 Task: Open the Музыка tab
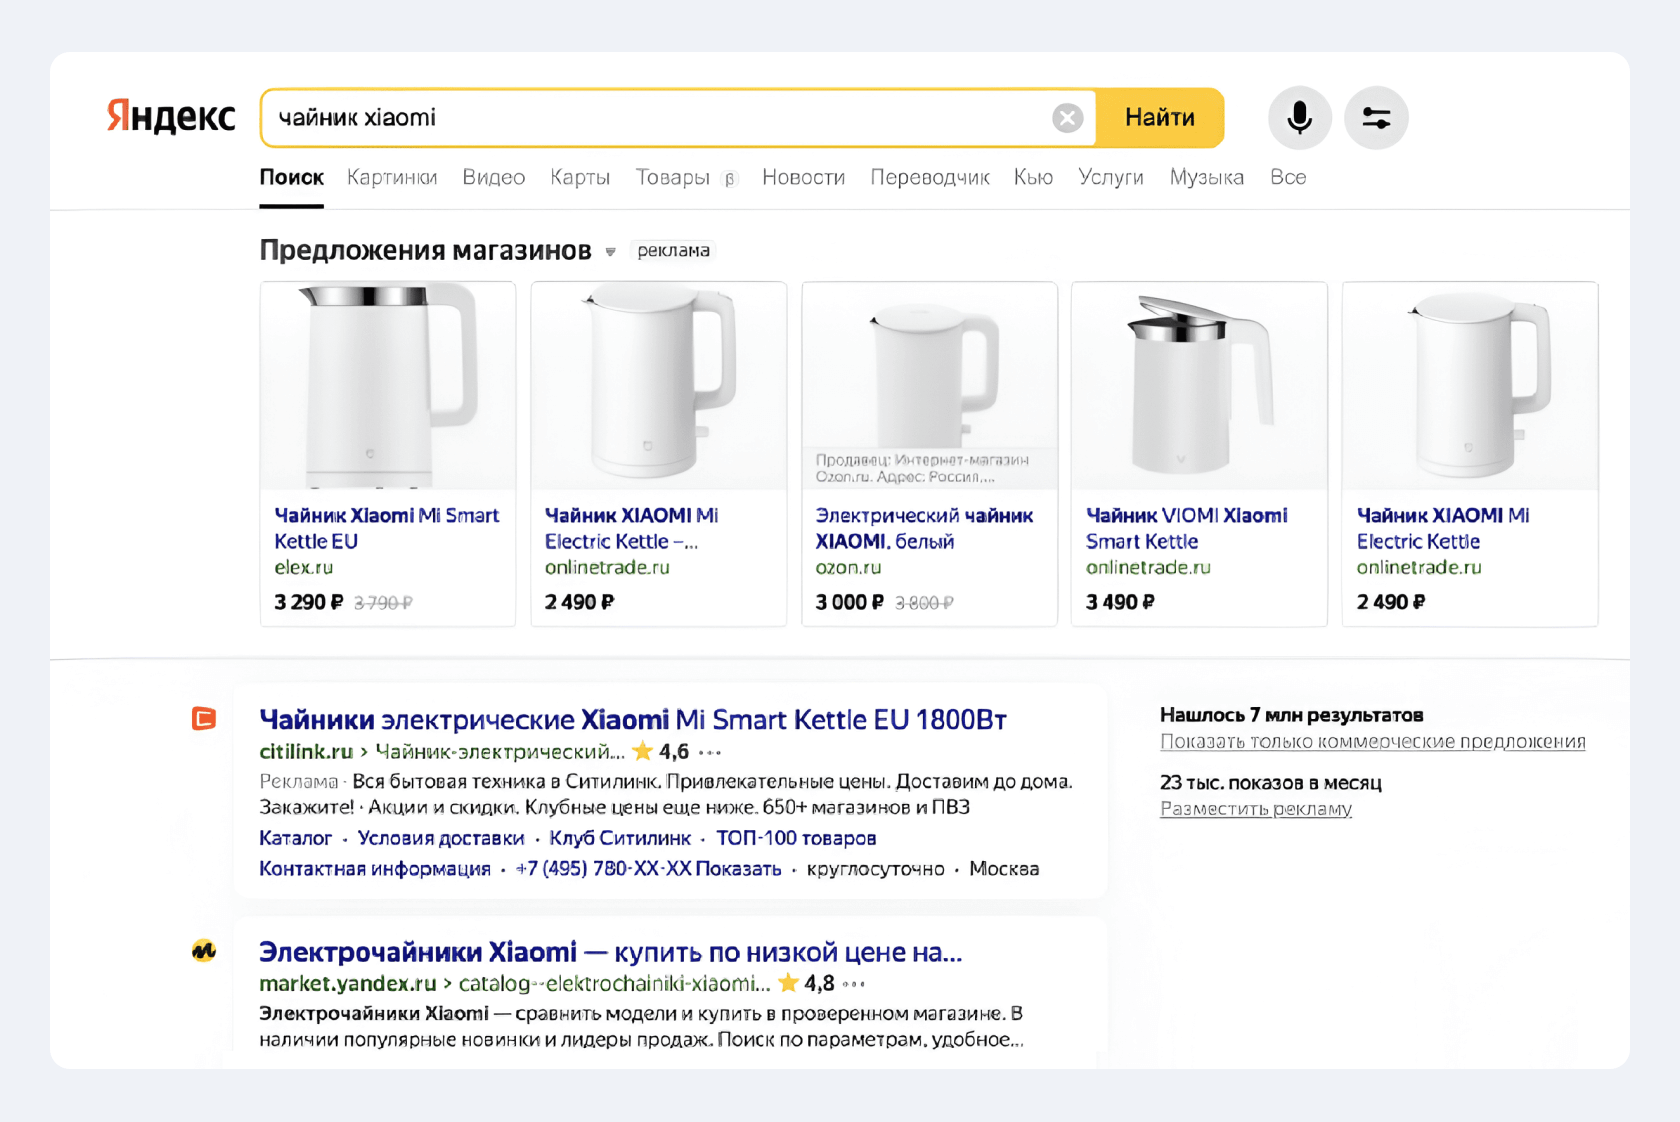[x=1207, y=178]
